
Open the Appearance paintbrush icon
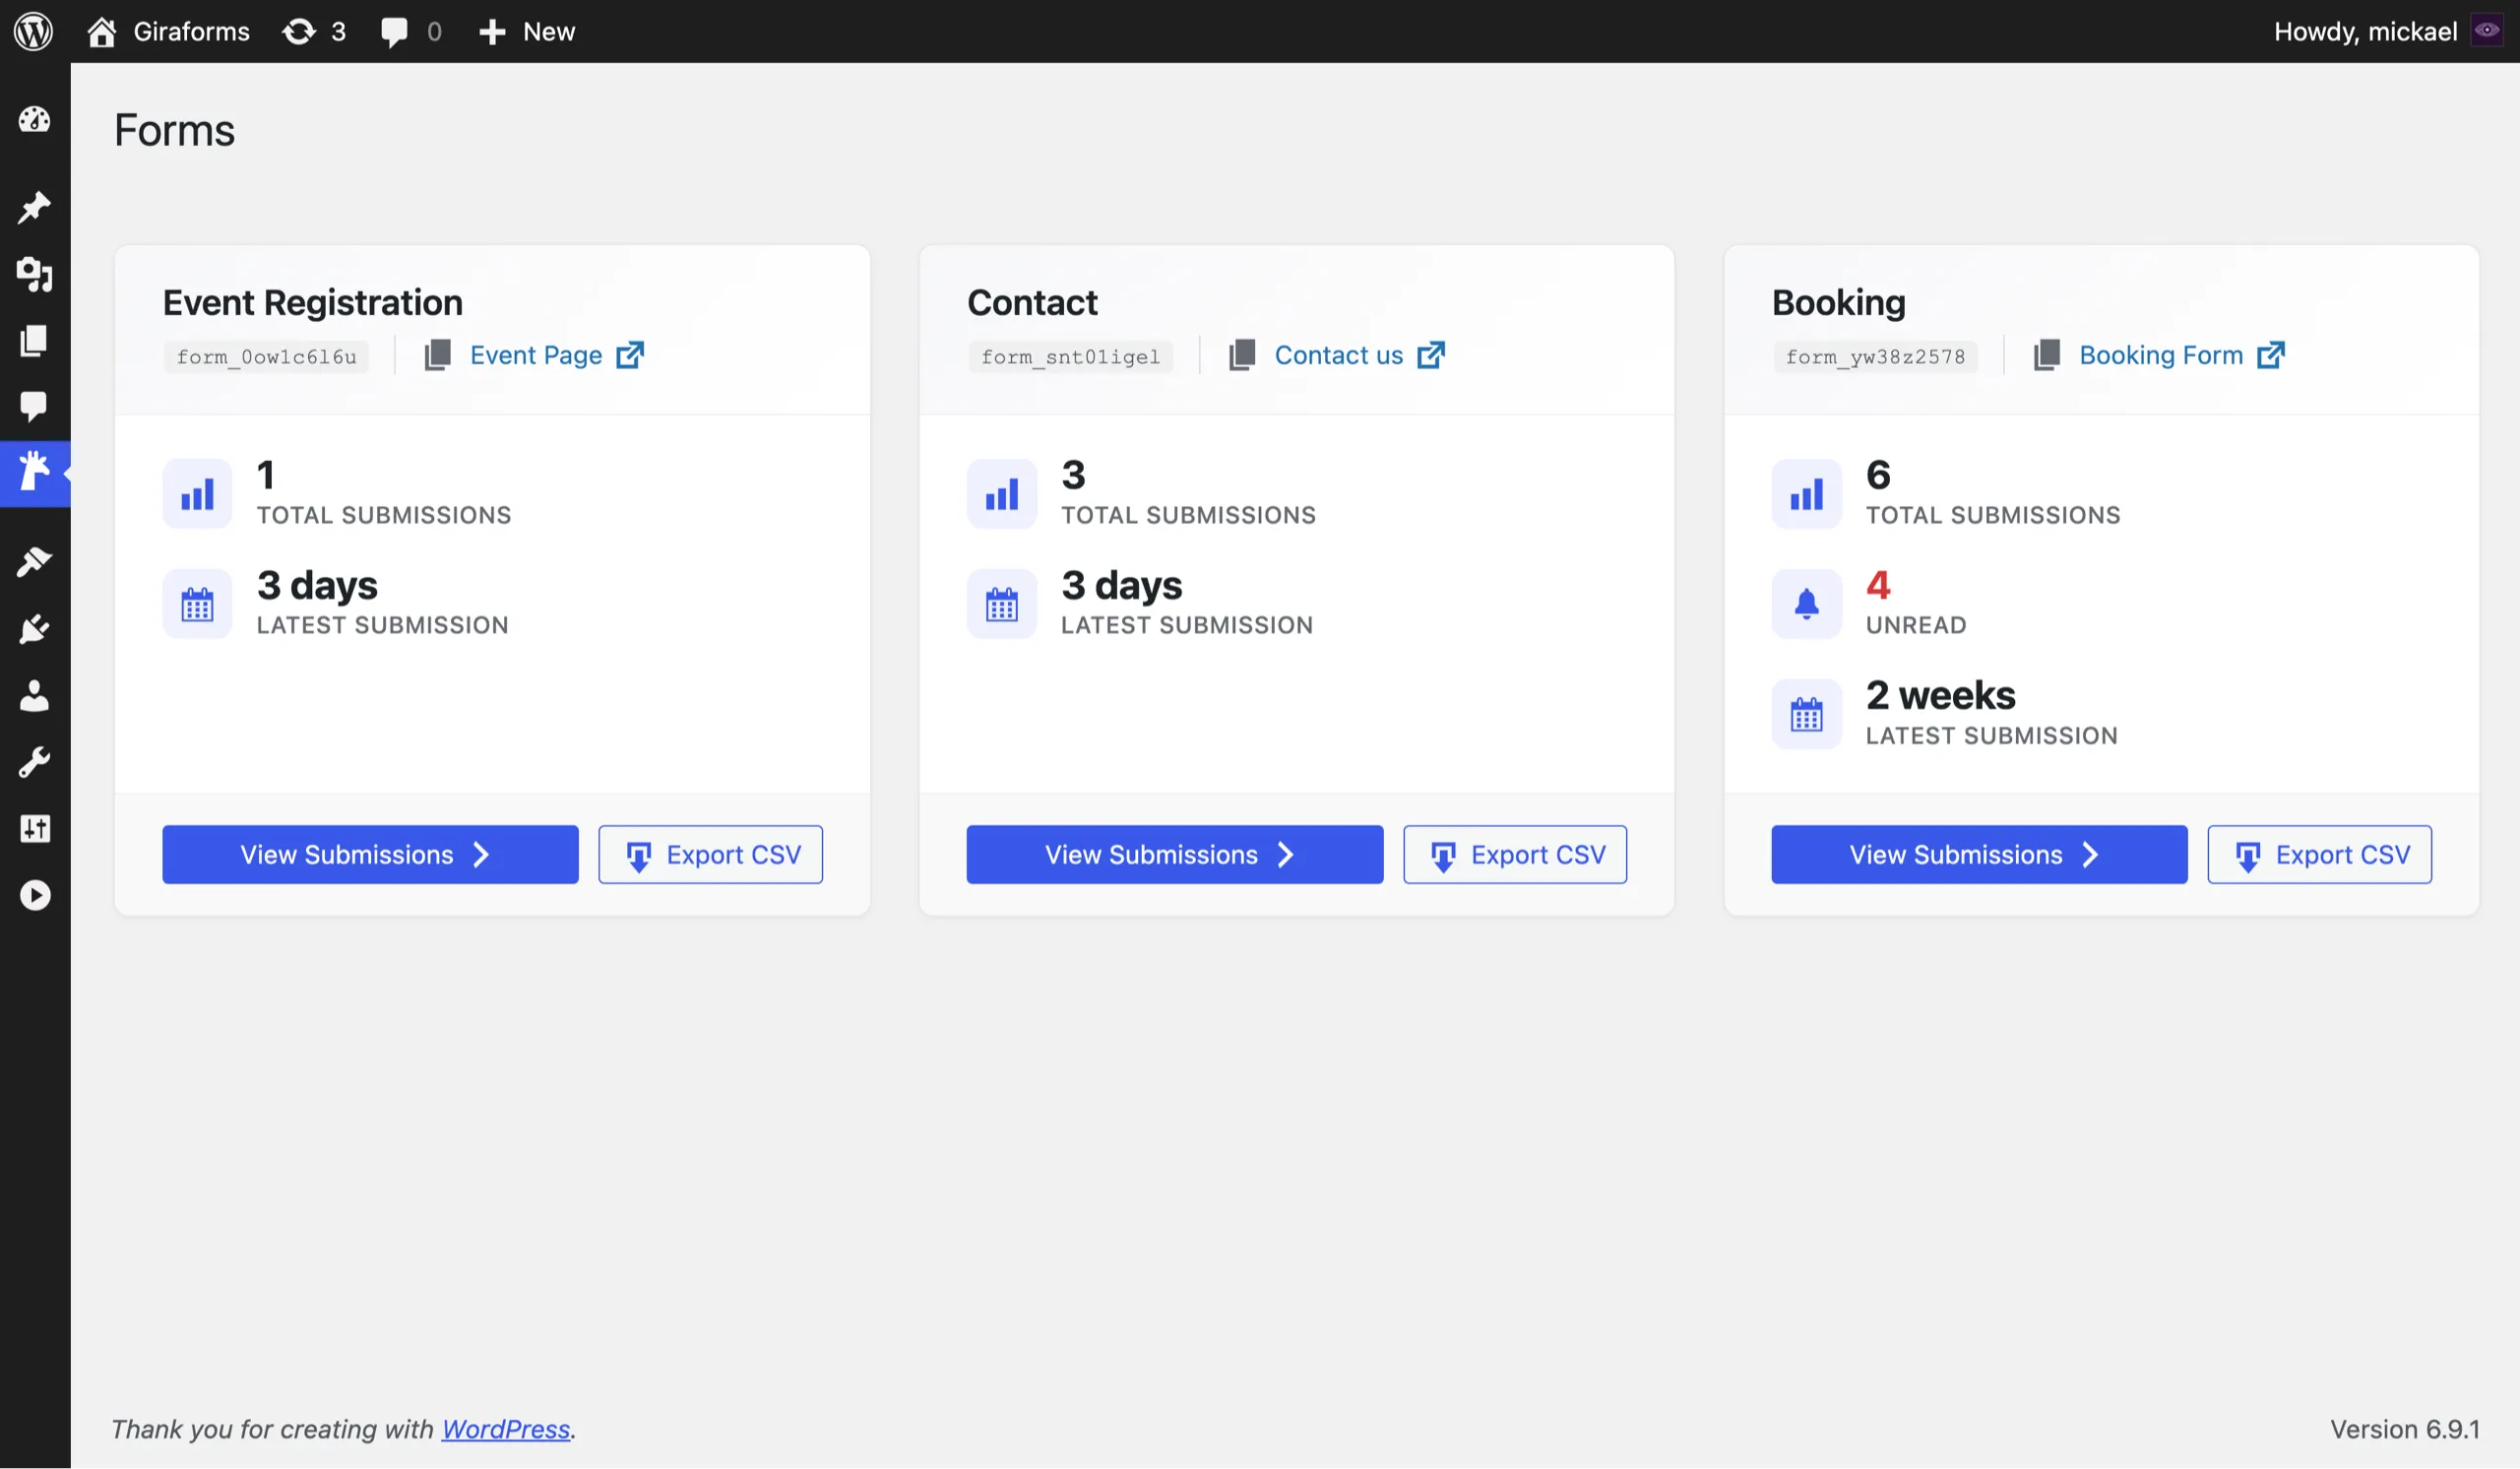34,560
